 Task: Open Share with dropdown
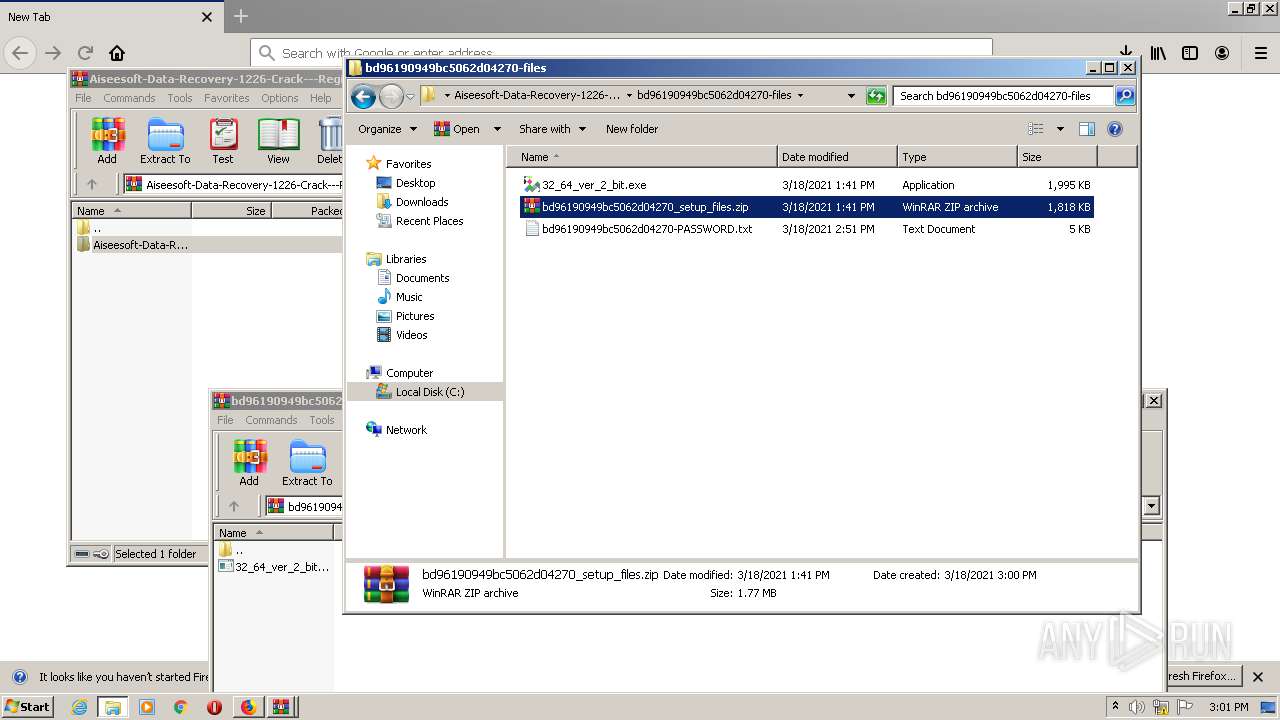coord(551,129)
